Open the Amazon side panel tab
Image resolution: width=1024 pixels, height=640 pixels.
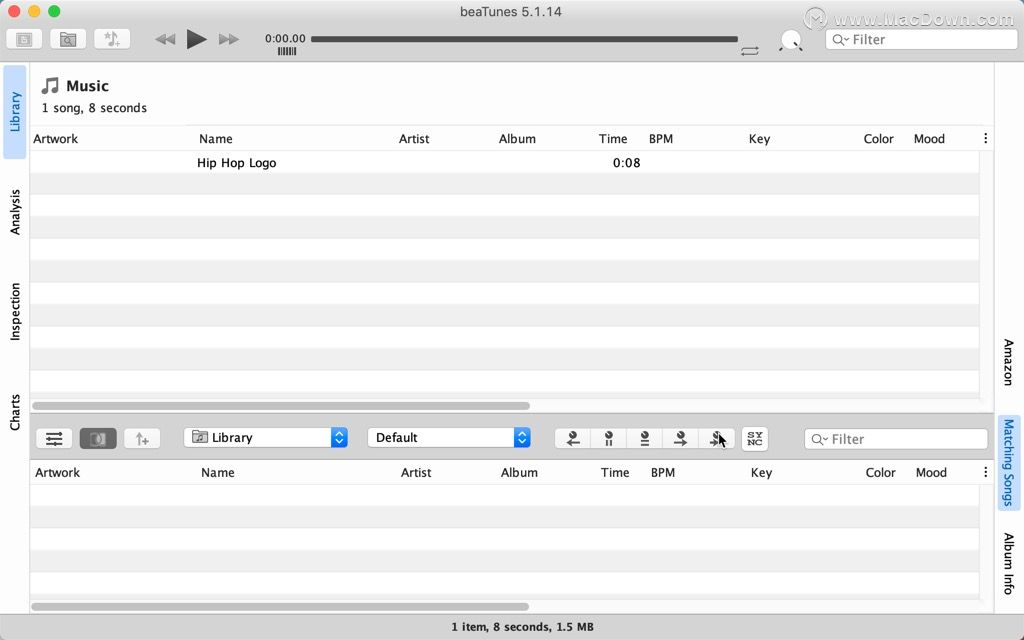[x=1009, y=362]
